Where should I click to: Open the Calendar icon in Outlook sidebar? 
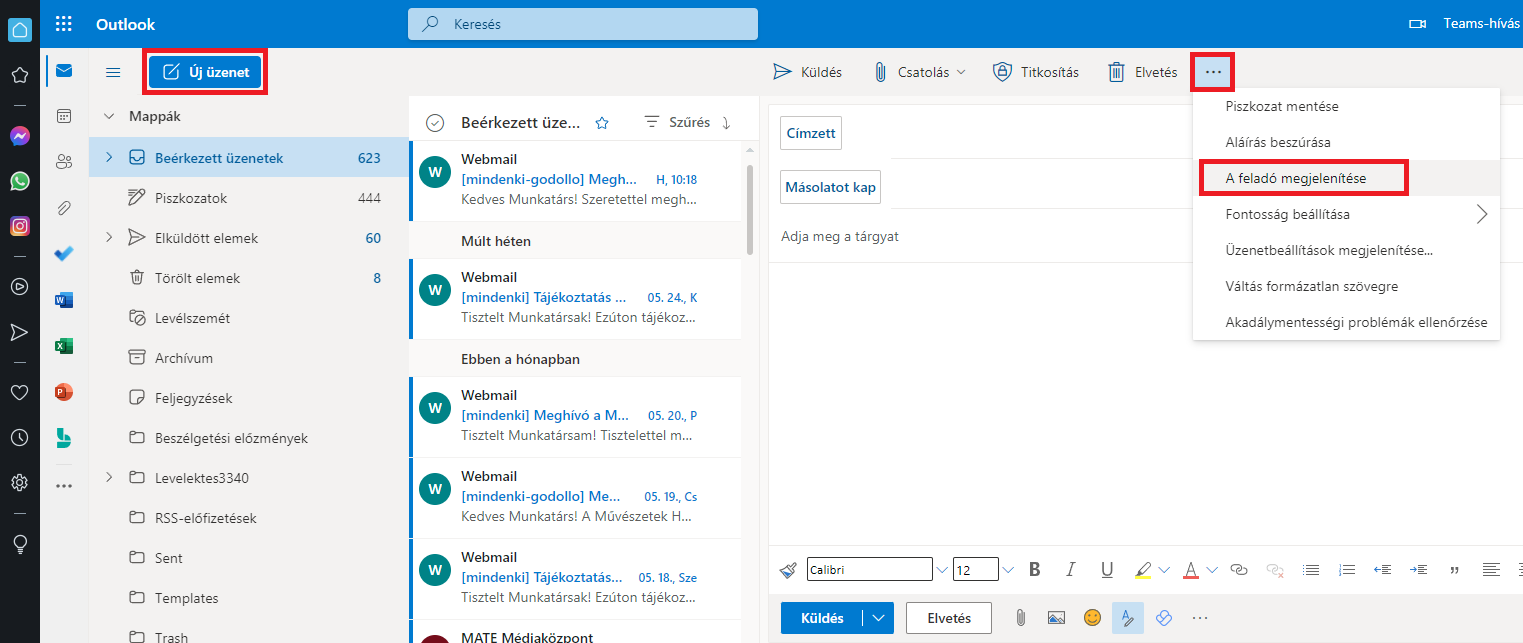(x=64, y=116)
